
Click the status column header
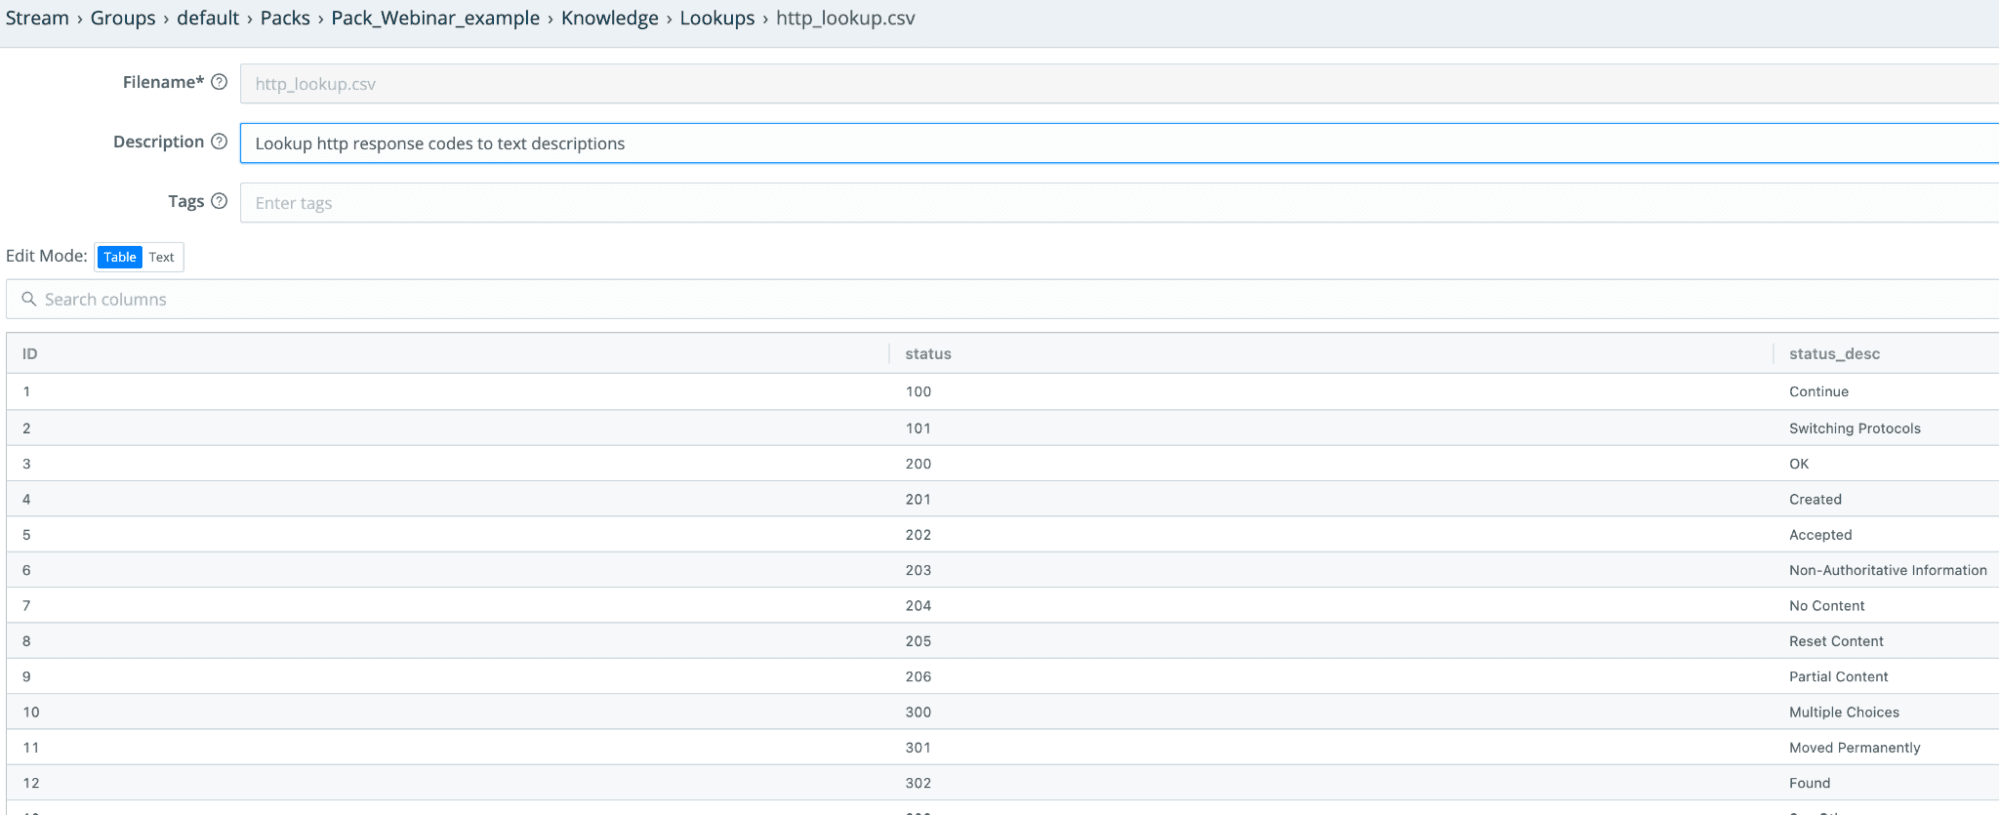pyautogui.click(x=928, y=354)
